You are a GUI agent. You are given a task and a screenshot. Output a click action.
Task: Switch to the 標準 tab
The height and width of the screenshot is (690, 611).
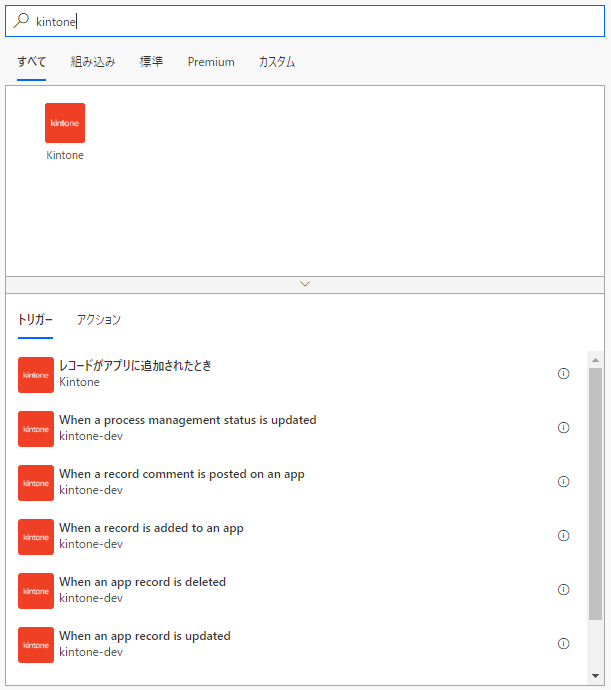pos(151,62)
